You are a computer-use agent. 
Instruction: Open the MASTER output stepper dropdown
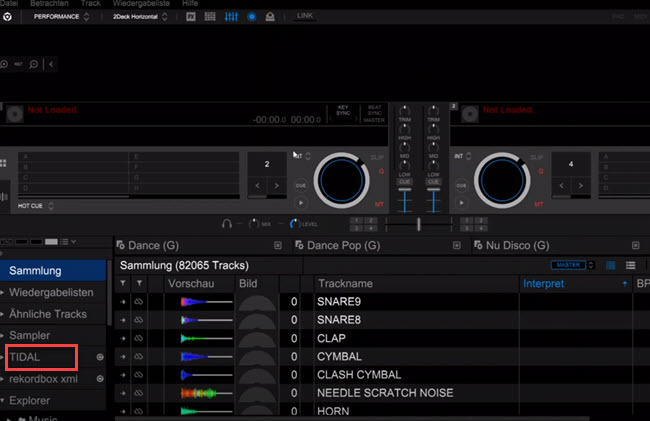click(x=592, y=265)
